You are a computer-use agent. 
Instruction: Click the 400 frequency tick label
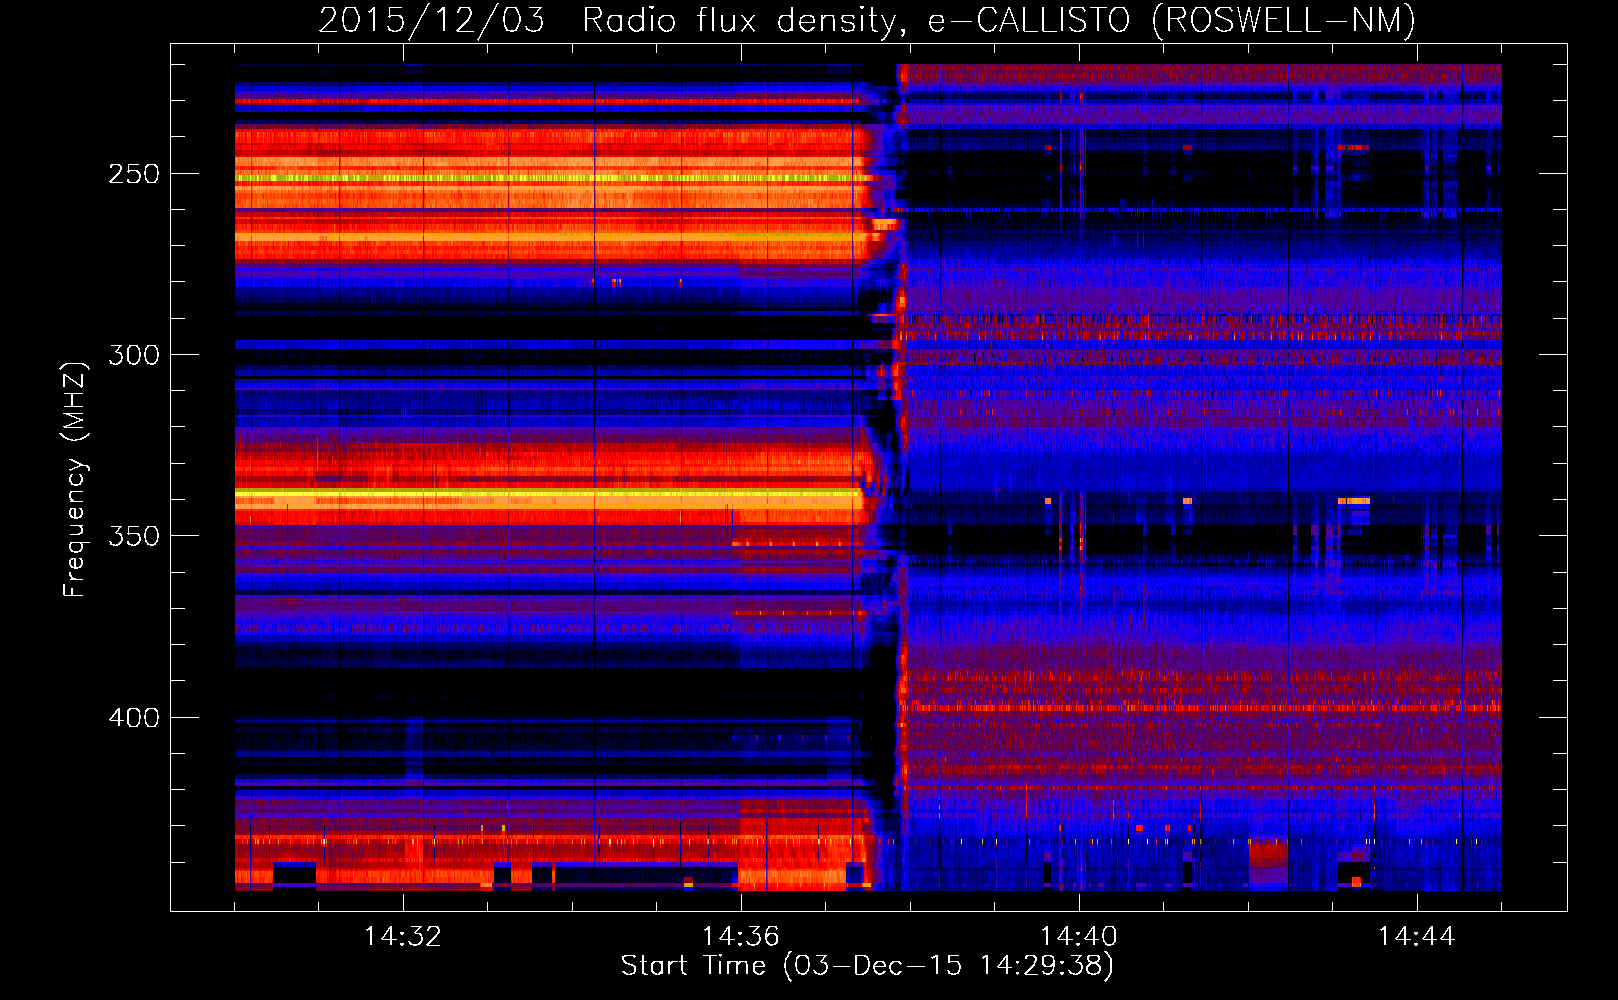134,718
